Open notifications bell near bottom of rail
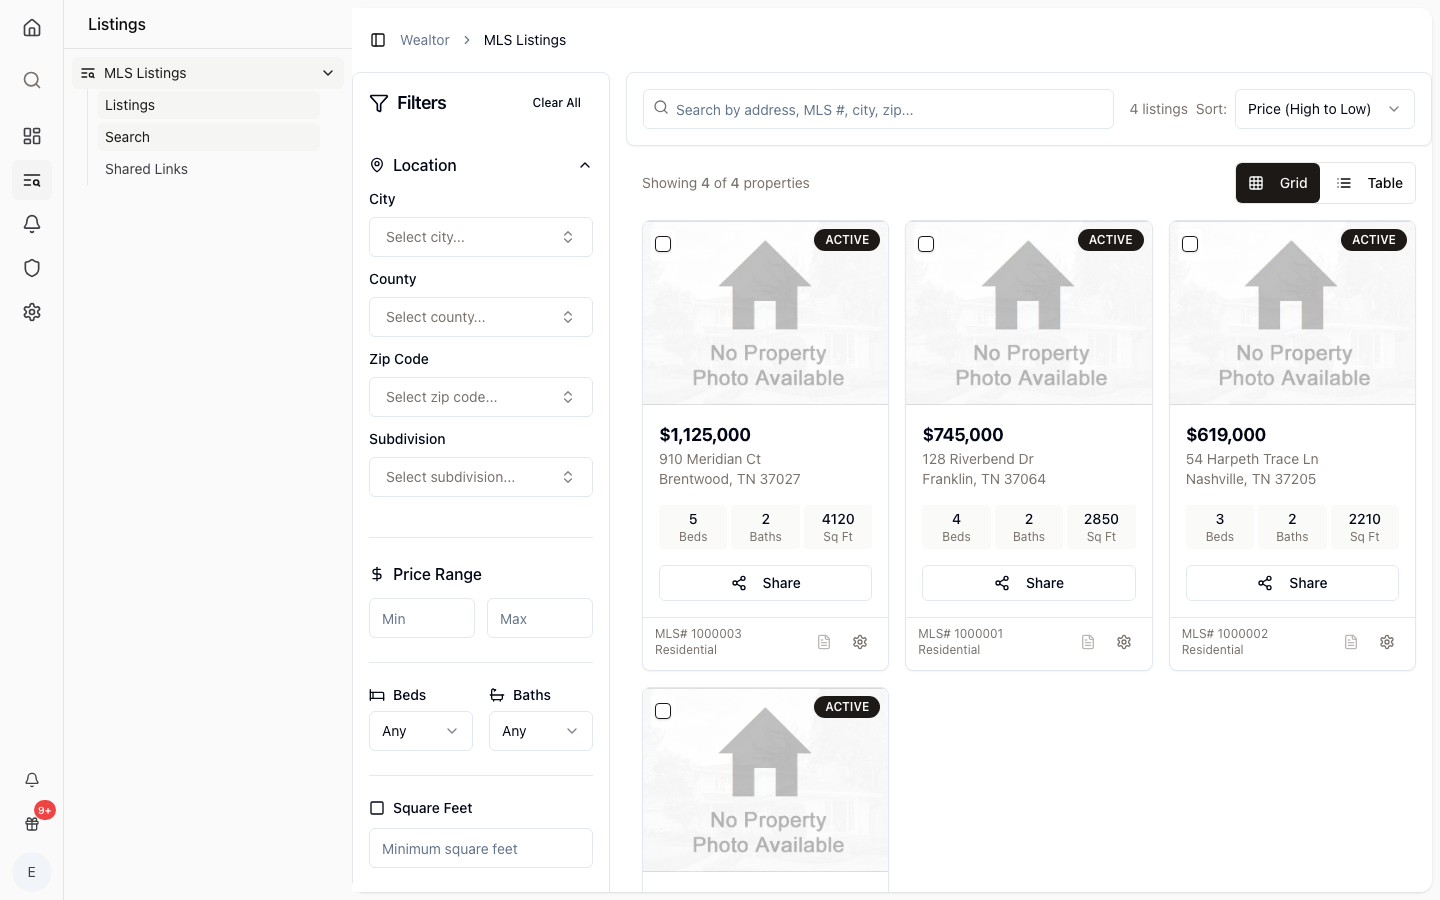 tap(32, 780)
